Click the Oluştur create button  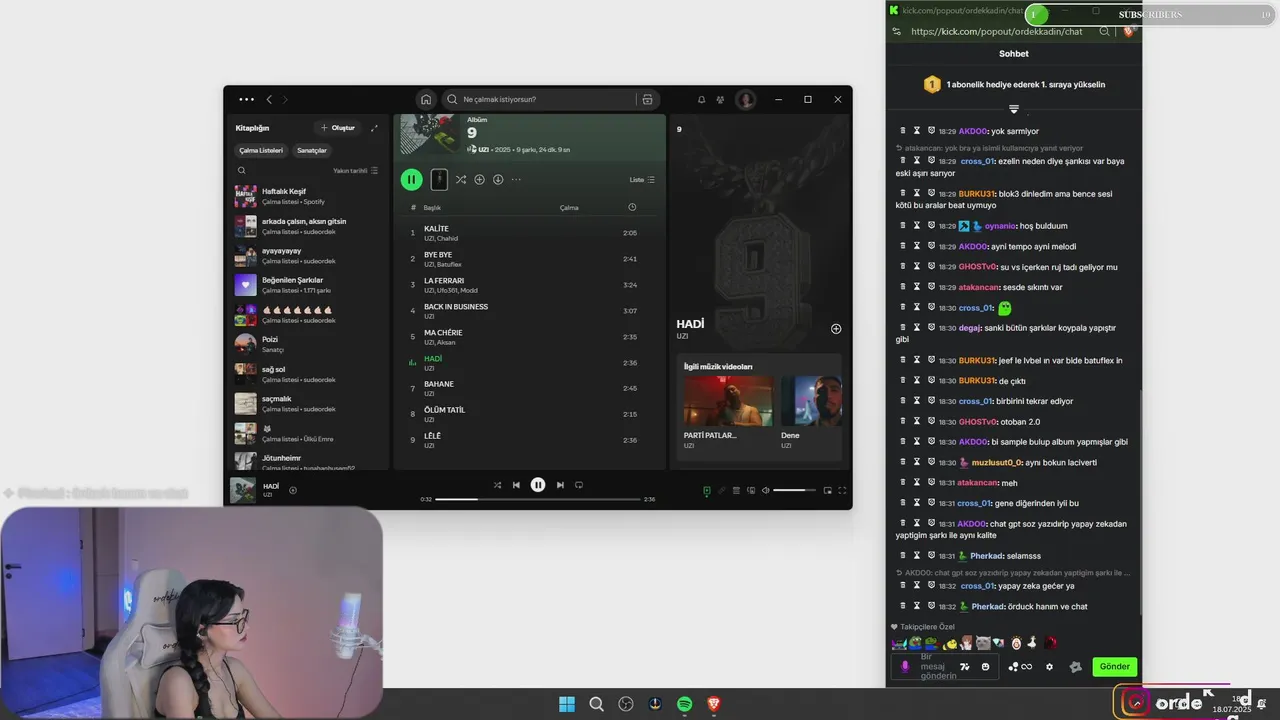[x=337, y=128]
